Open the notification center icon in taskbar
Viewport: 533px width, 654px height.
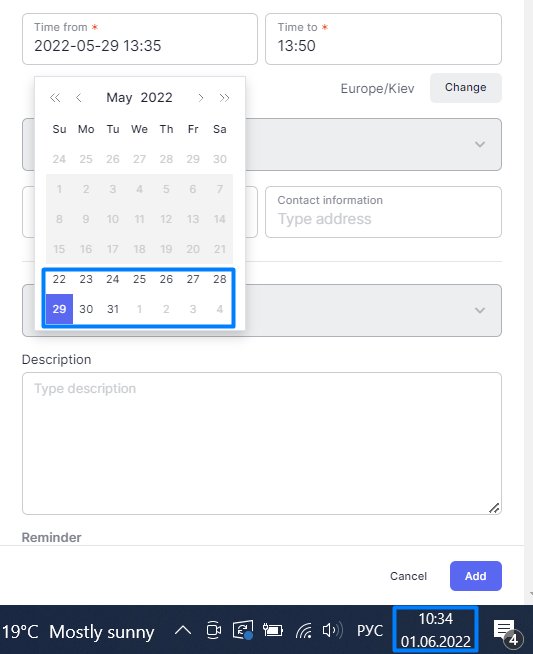coord(505,631)
